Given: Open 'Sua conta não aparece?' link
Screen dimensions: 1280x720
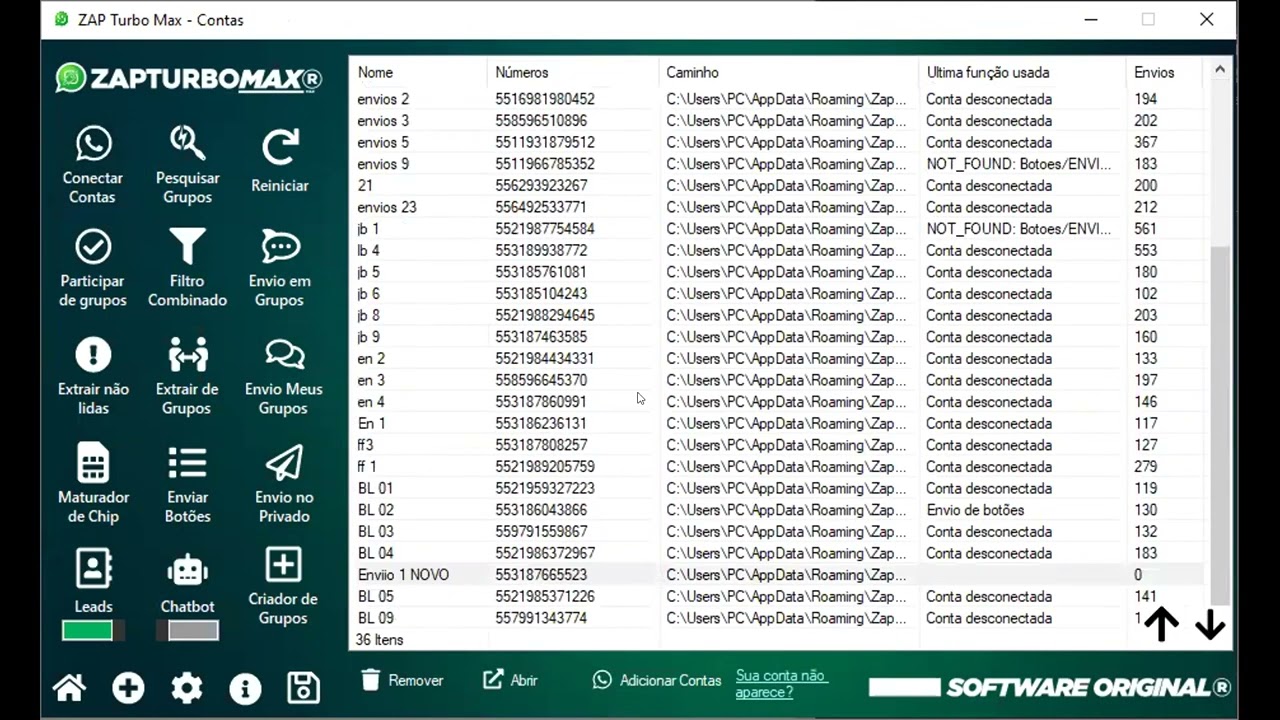Looking at the screenshot, I should coord(781,684).
